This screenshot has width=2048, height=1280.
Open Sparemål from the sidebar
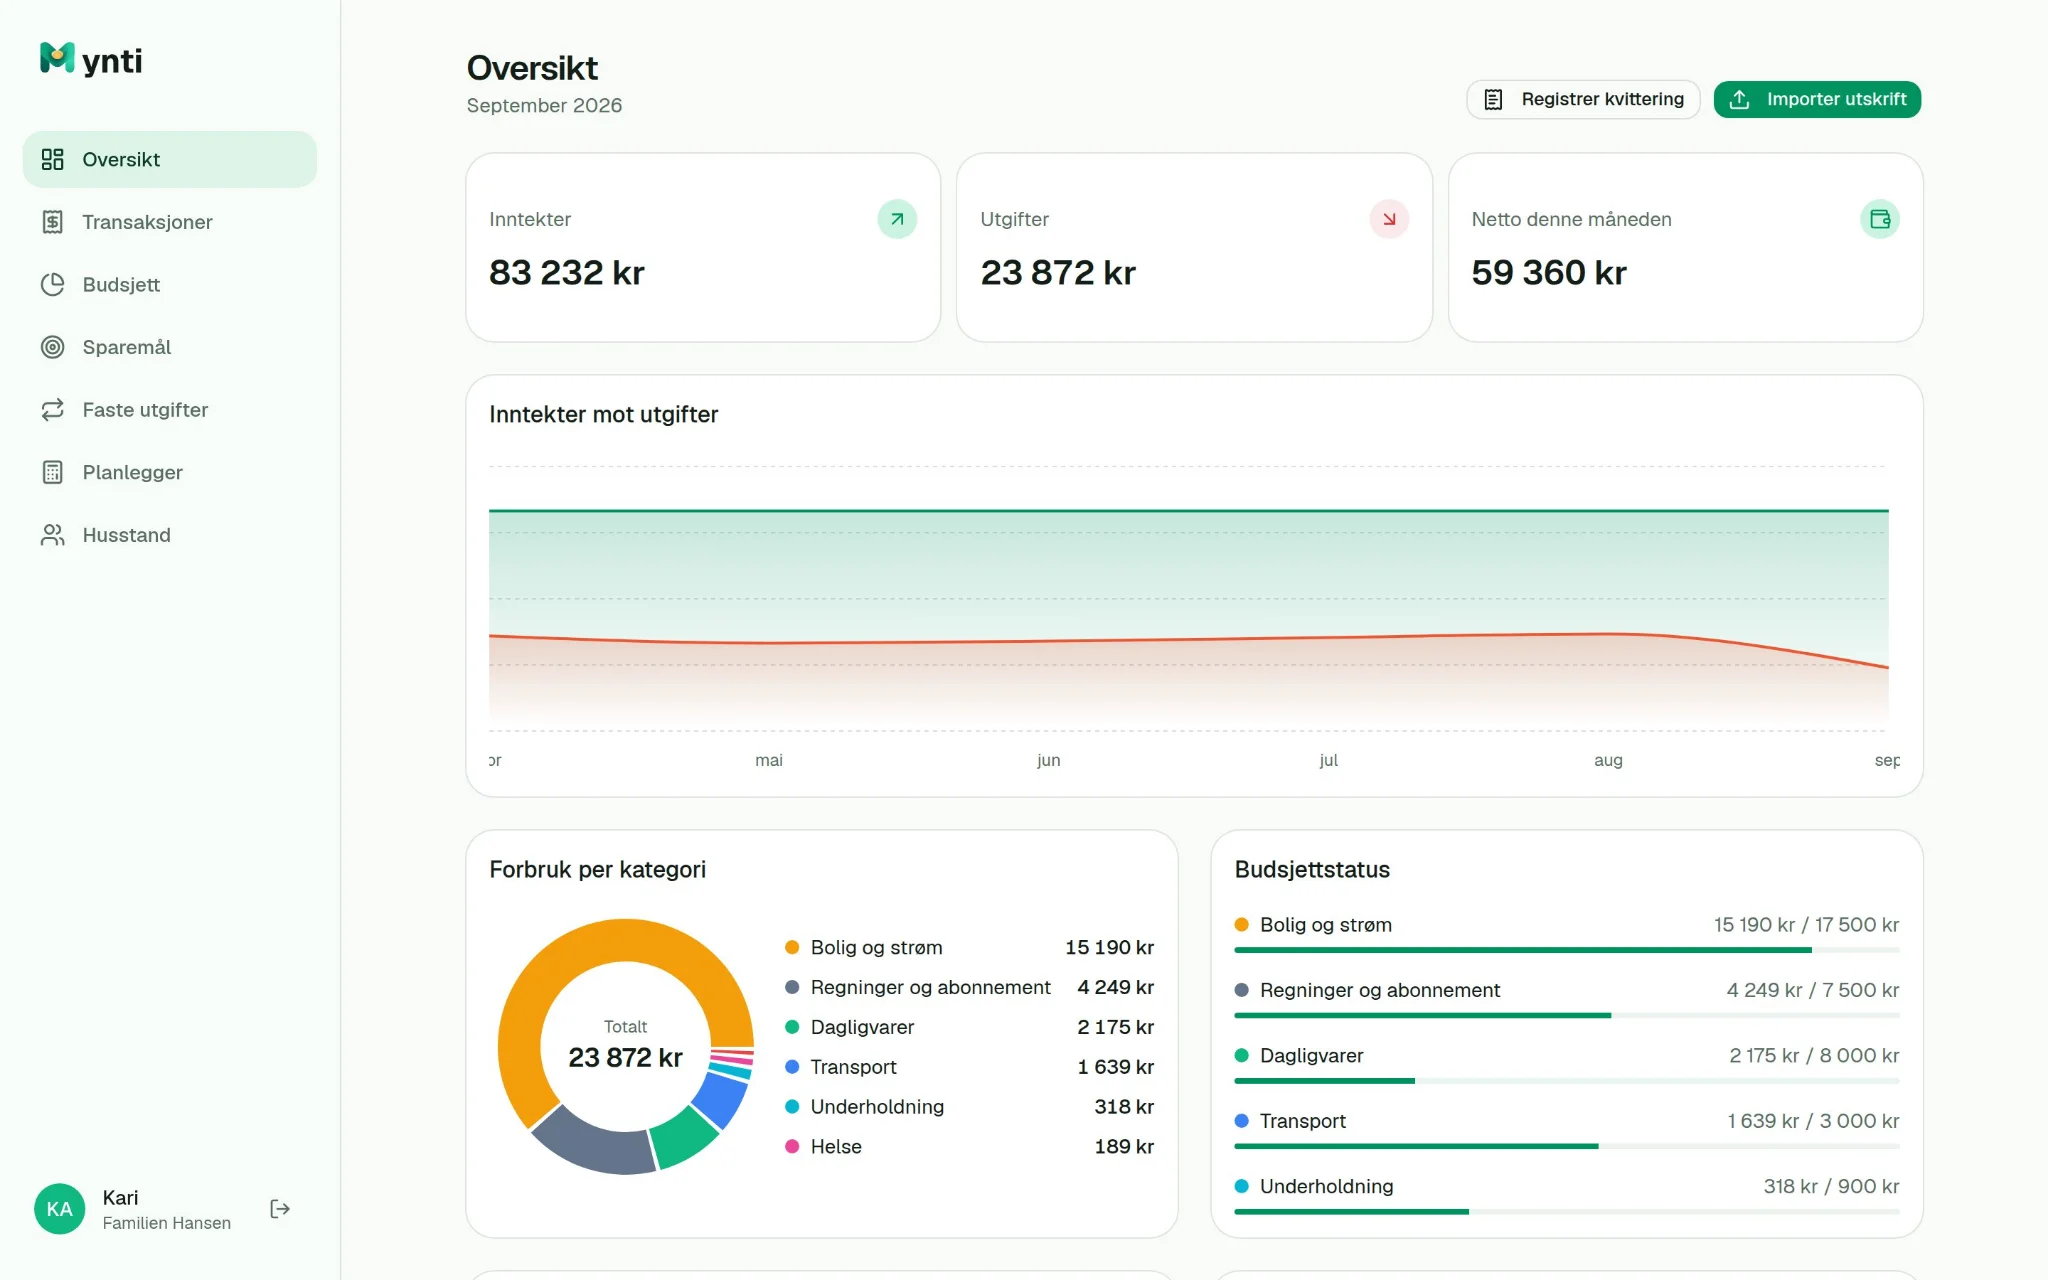point(170,347)
